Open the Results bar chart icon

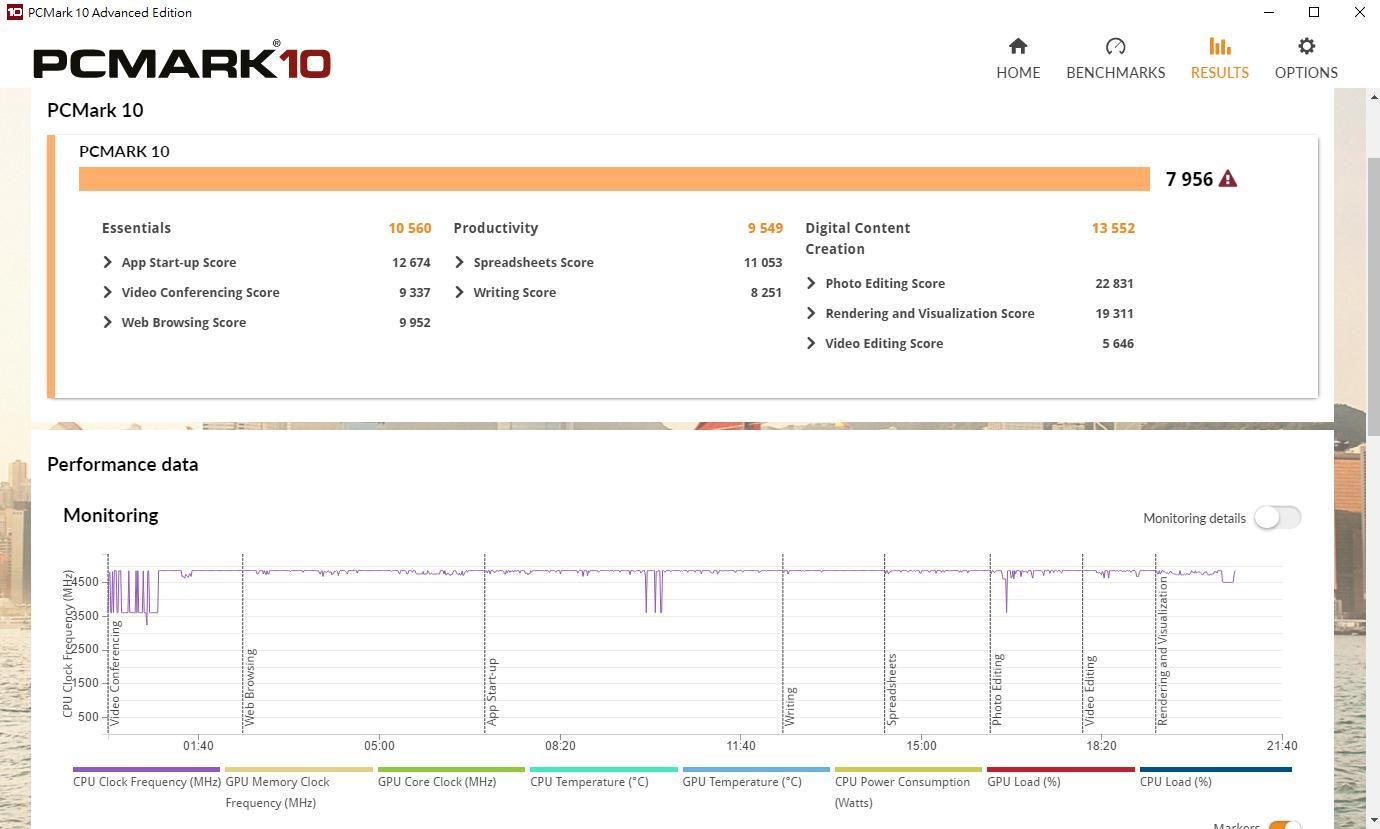1219,46
